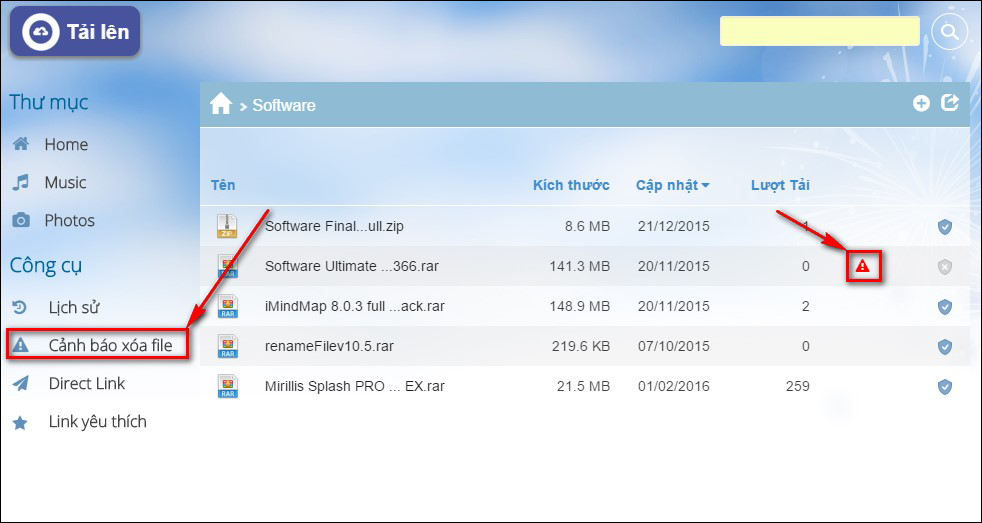The image size is (982, 523).
Task: Click the share arrow icon in header
Action: 950,103
